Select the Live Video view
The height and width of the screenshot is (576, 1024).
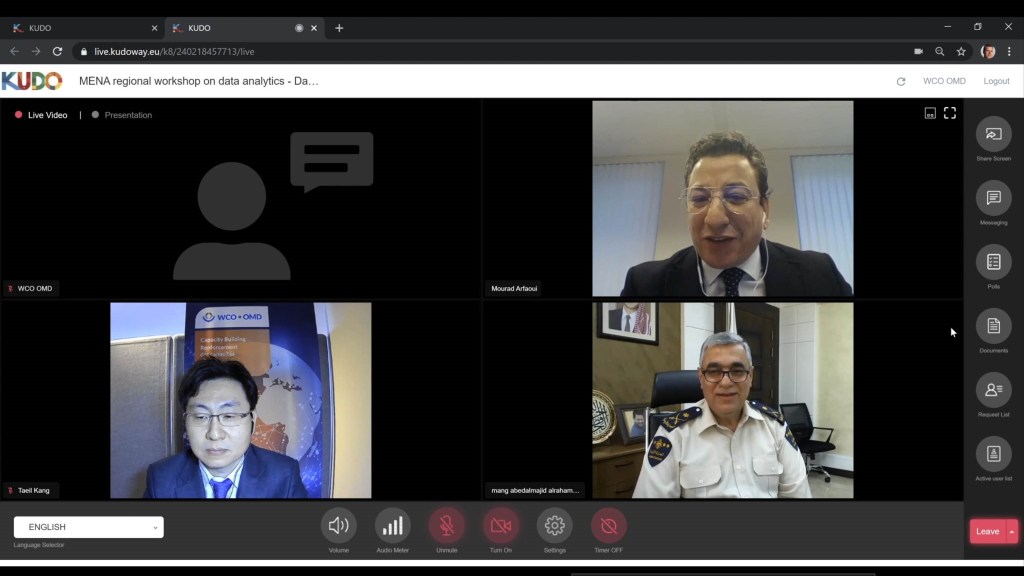point(46,115)
